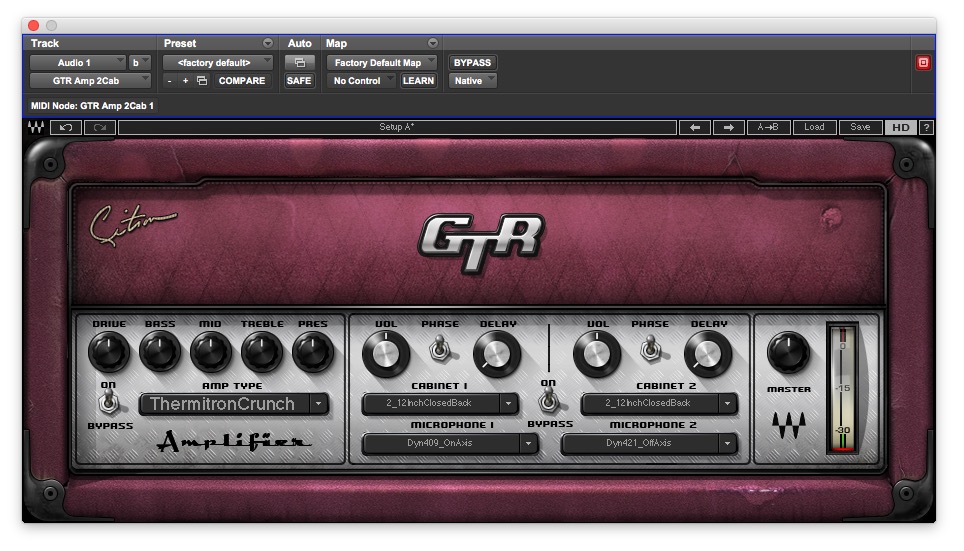Open the Audio 1 track selector

(x=78, y=63)
